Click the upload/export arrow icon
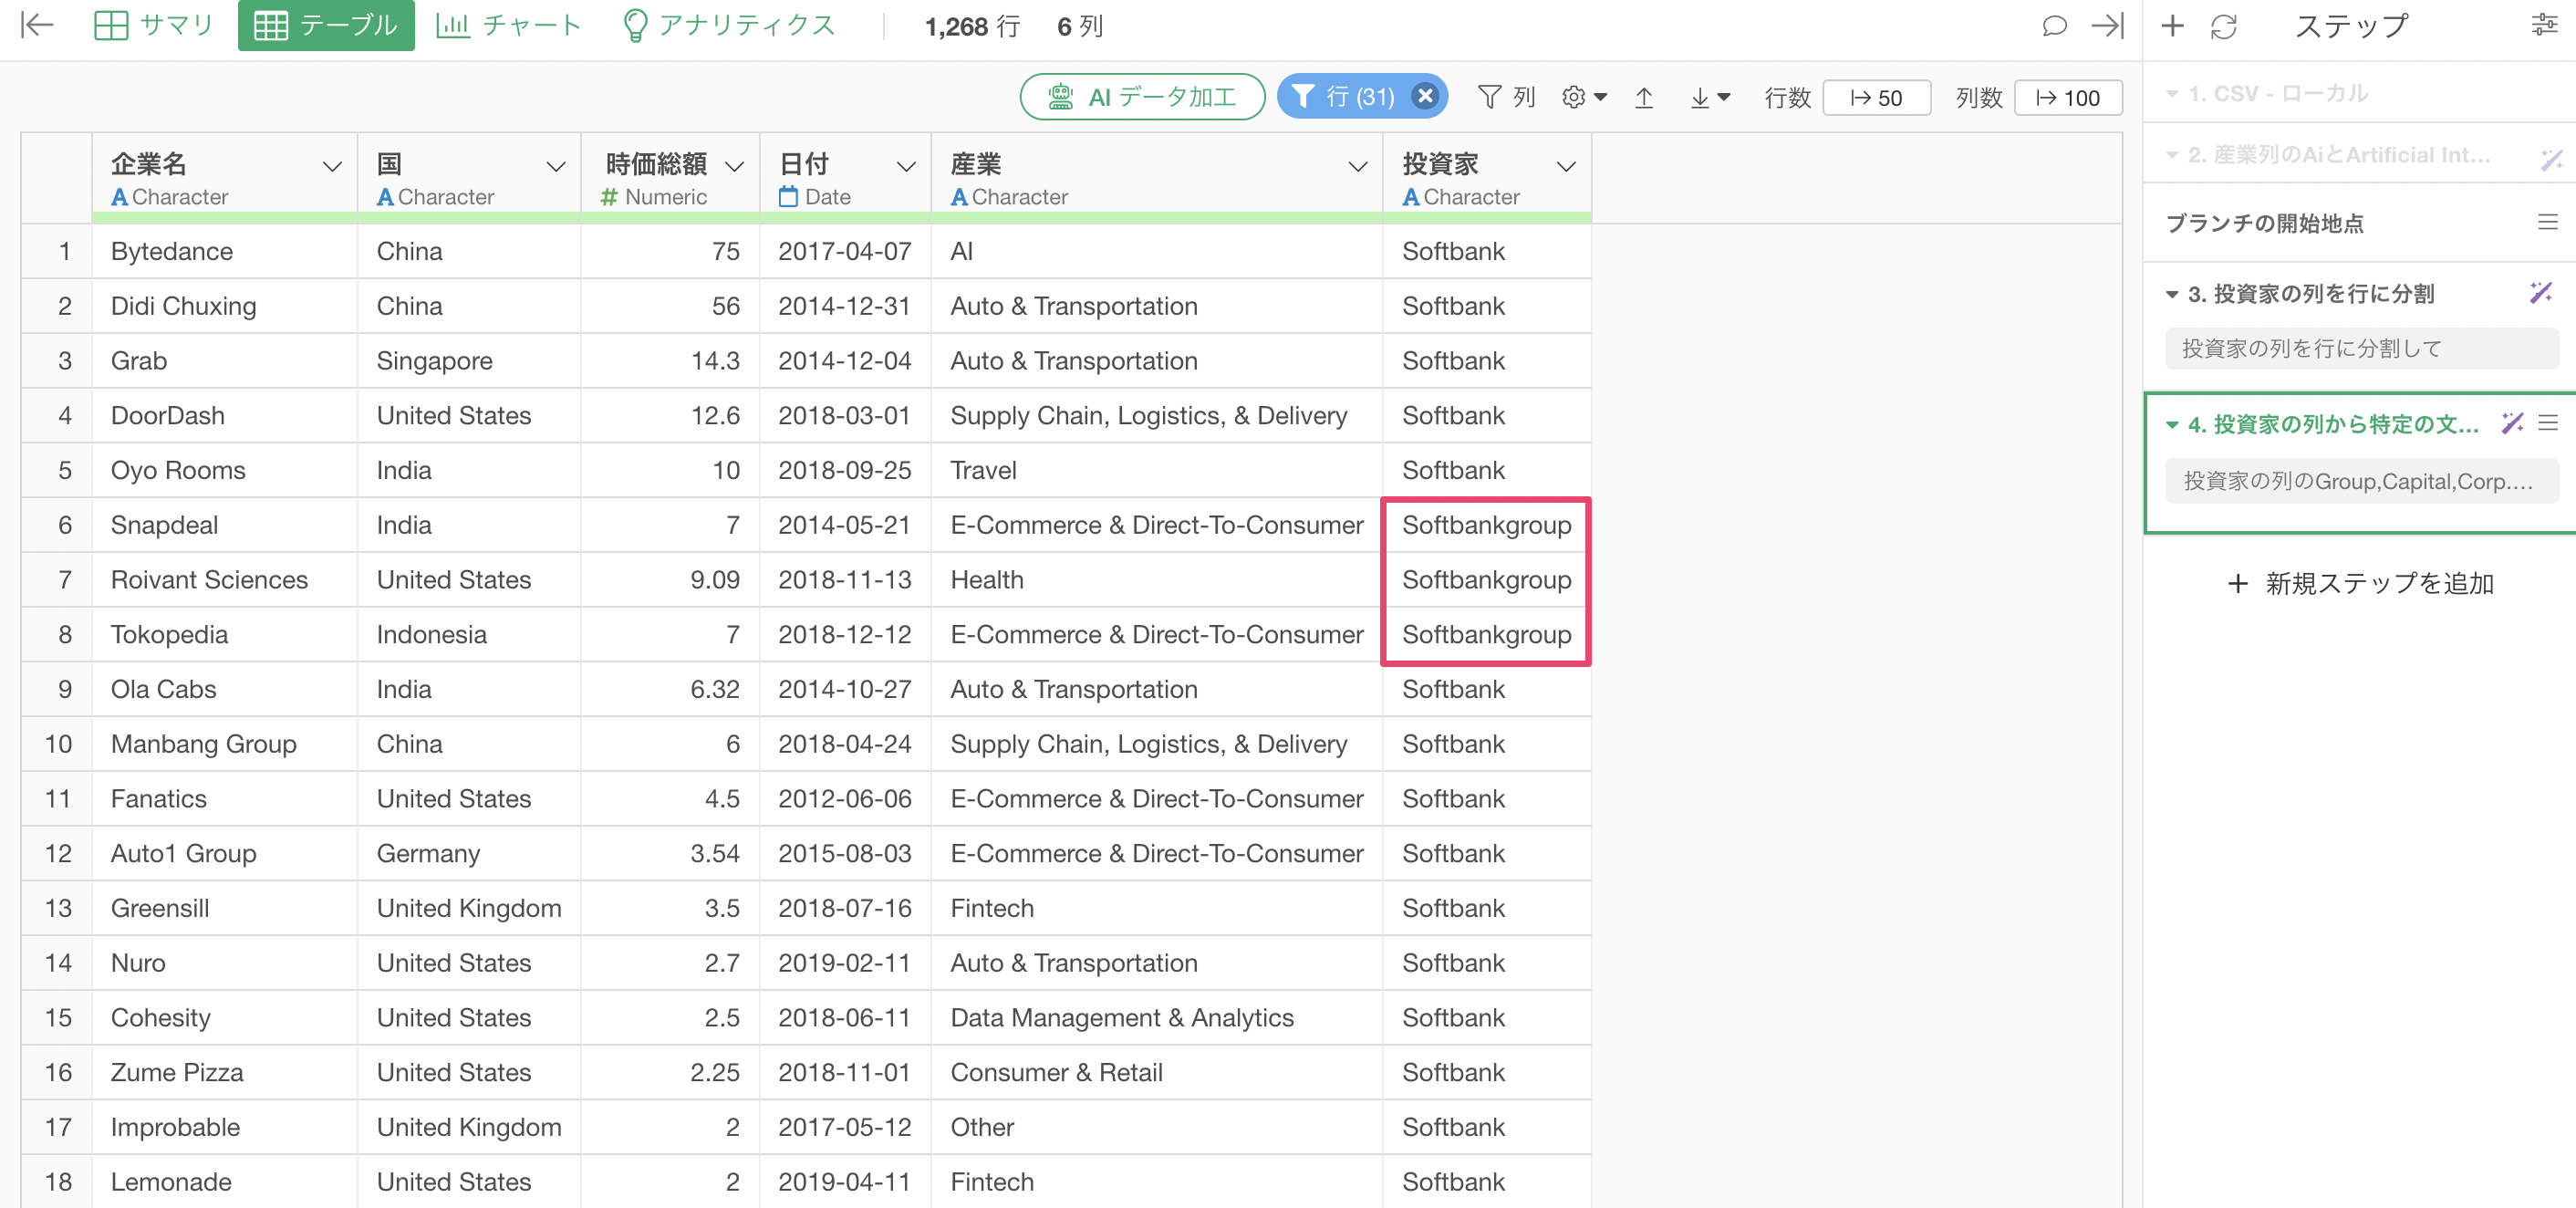 (1644, 98)
